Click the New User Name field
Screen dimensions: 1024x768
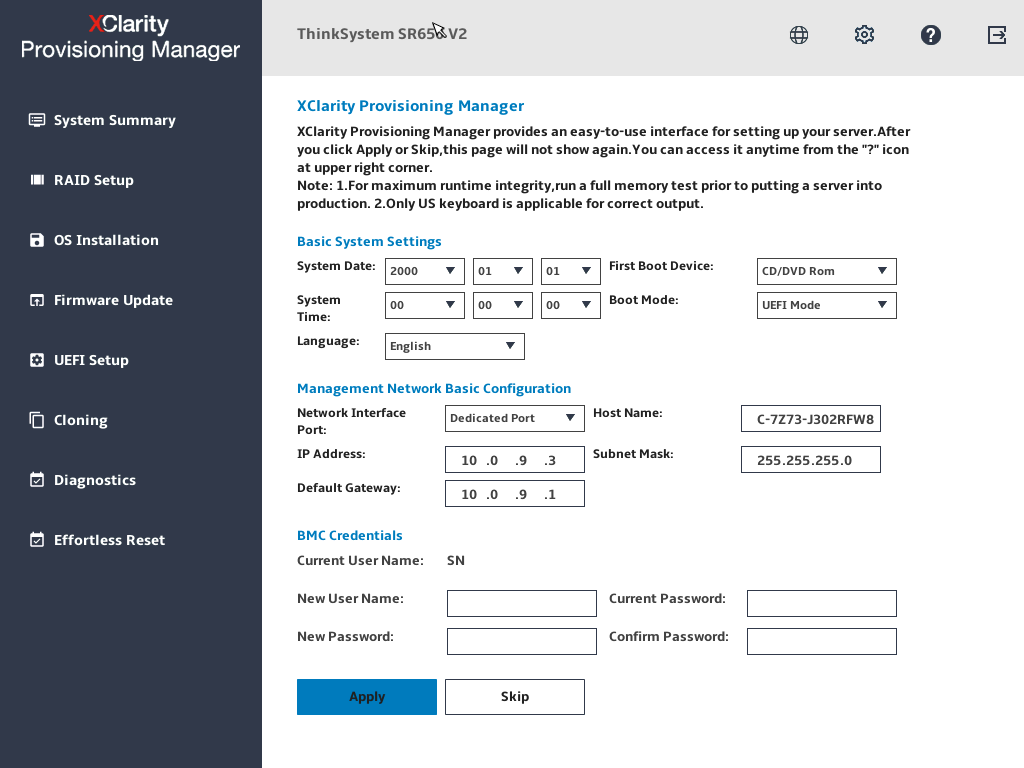(x=522, y=603)
